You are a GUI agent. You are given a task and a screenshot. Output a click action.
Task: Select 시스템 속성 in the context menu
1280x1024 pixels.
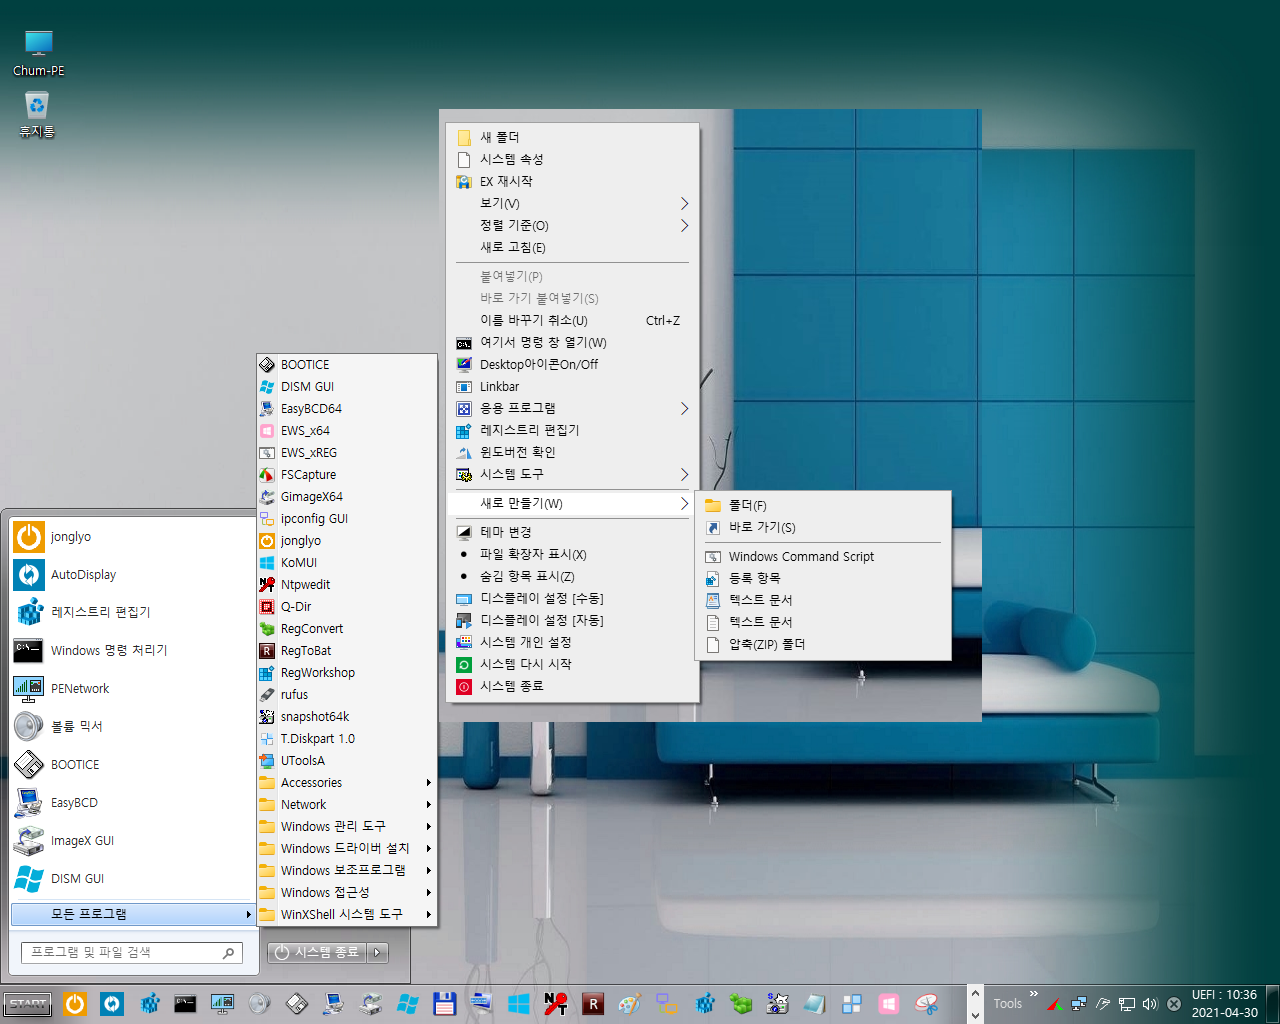[573, 160]
